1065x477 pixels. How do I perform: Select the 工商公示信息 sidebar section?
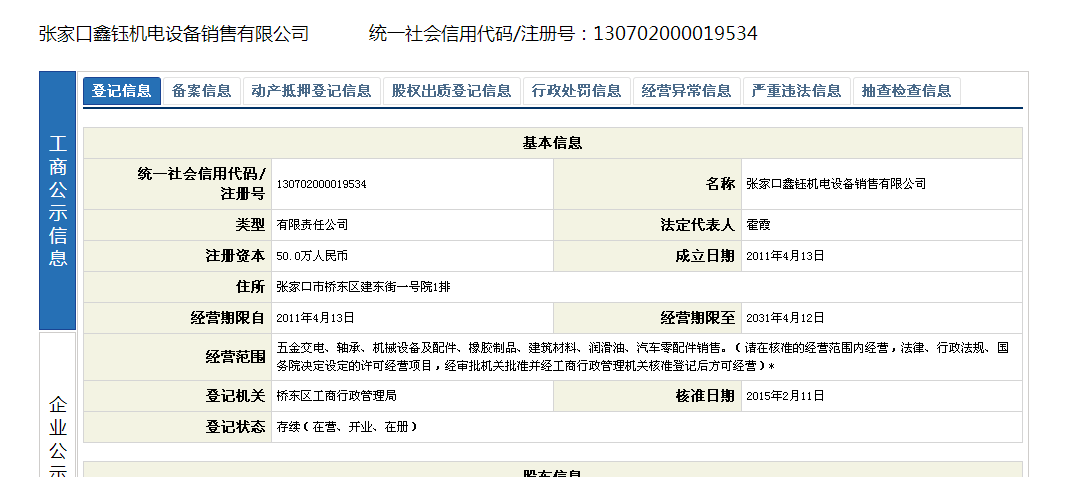[57, 201]
